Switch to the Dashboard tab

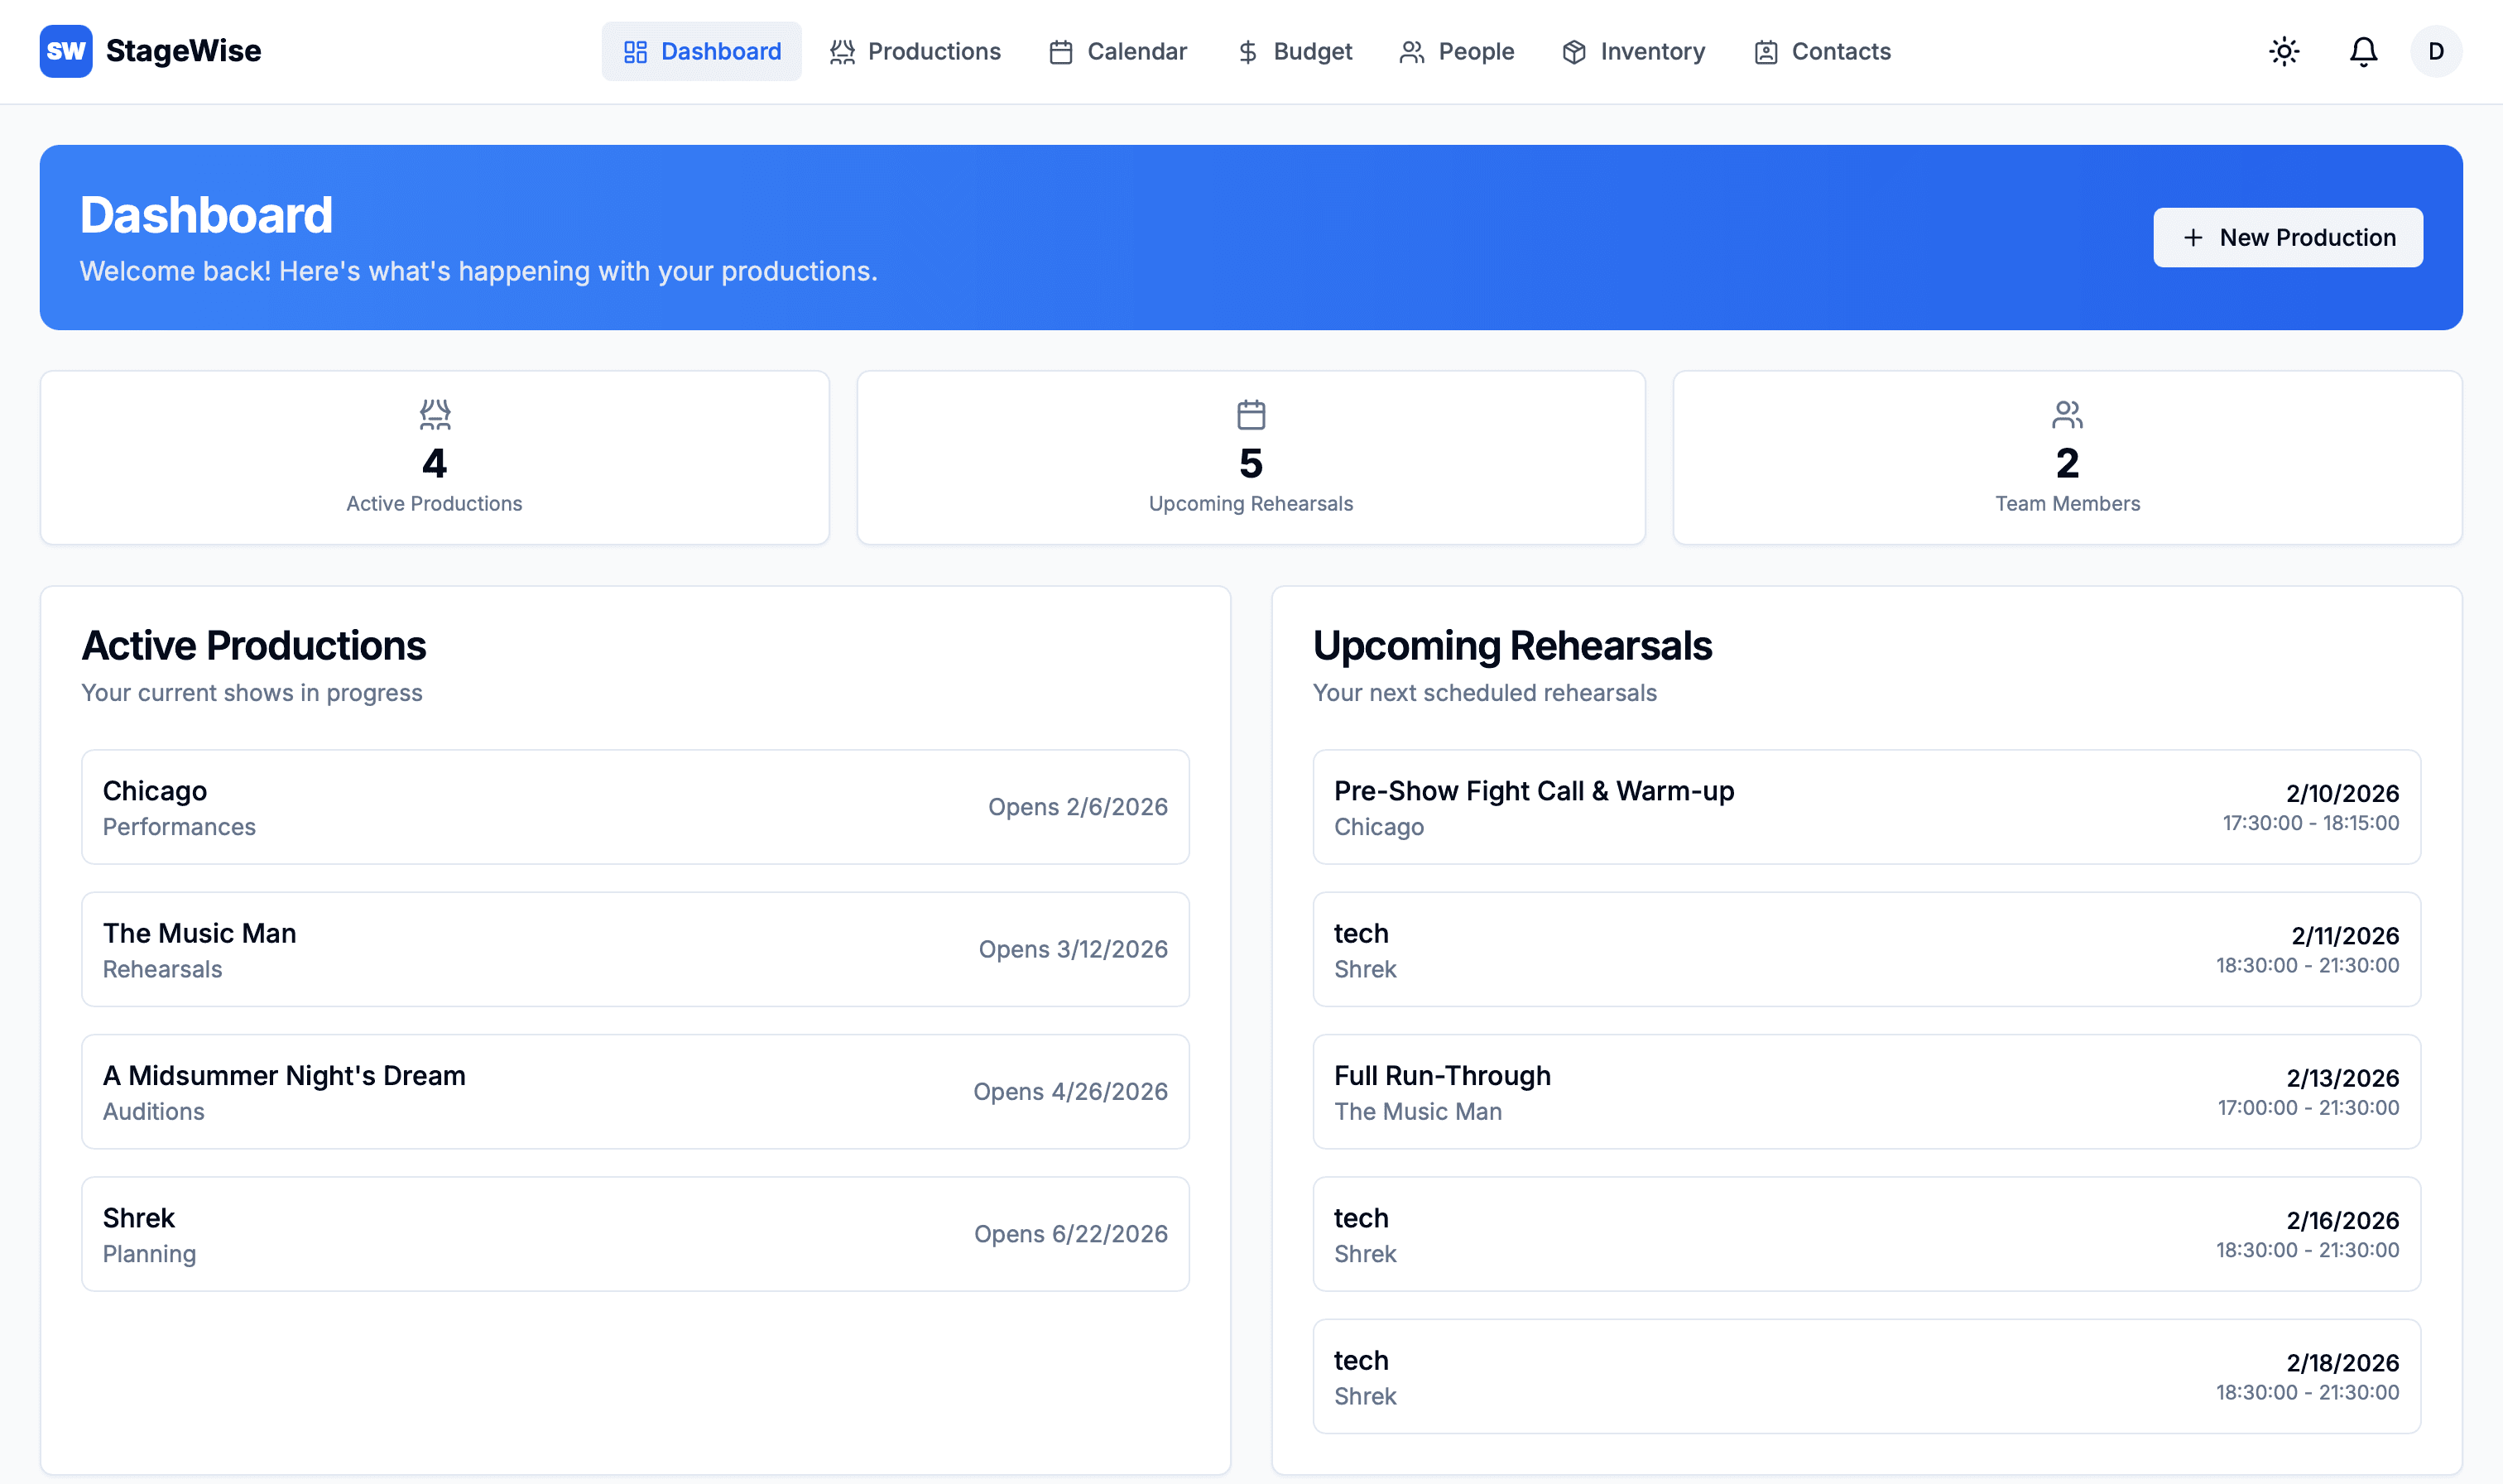tap(702, 51)
